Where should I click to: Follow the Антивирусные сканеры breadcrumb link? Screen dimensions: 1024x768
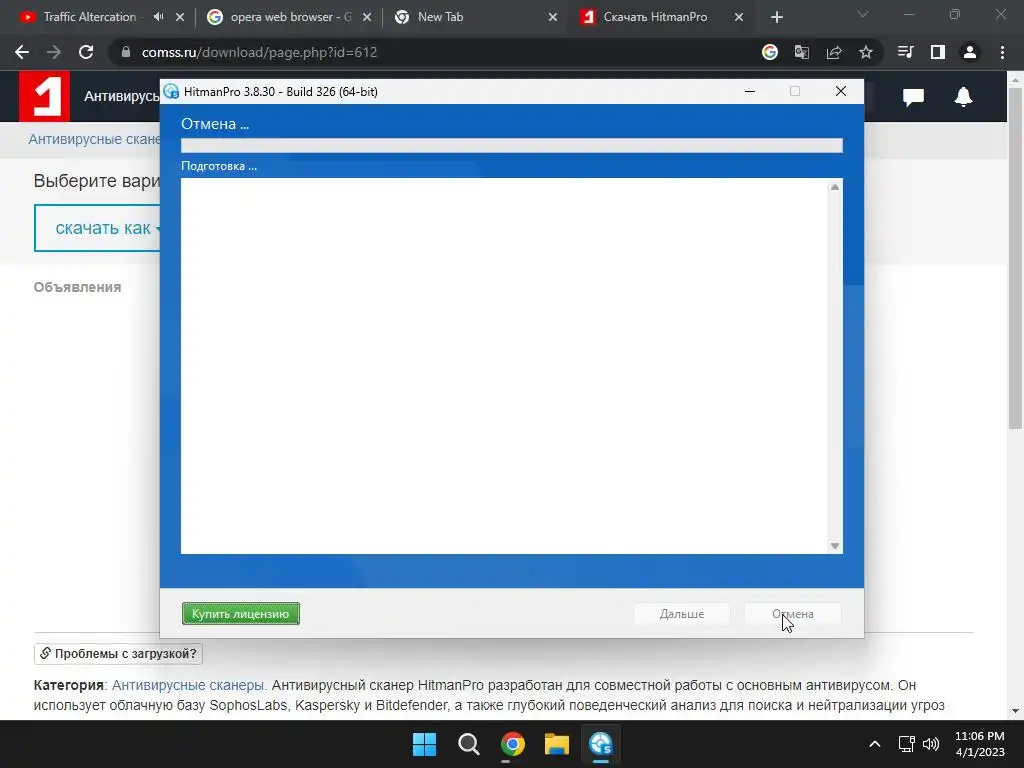[94, 139]
